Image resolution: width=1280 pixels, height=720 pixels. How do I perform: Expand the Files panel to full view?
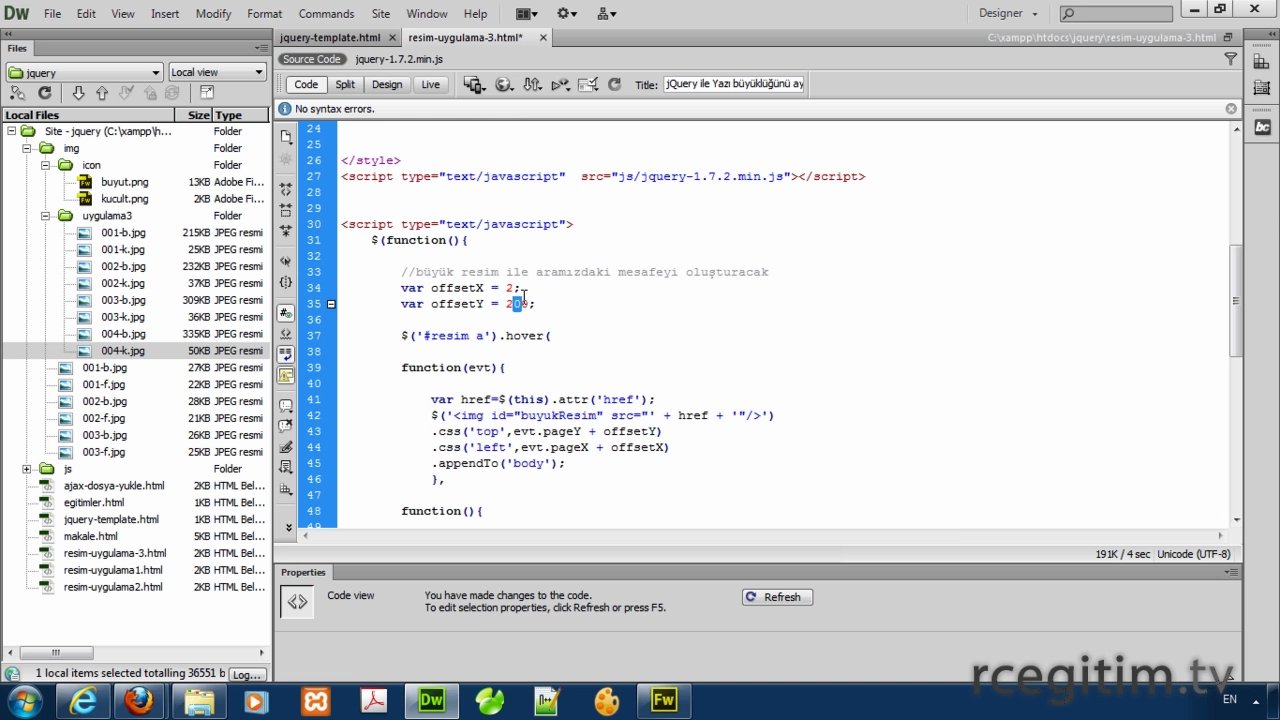point(207,92)
